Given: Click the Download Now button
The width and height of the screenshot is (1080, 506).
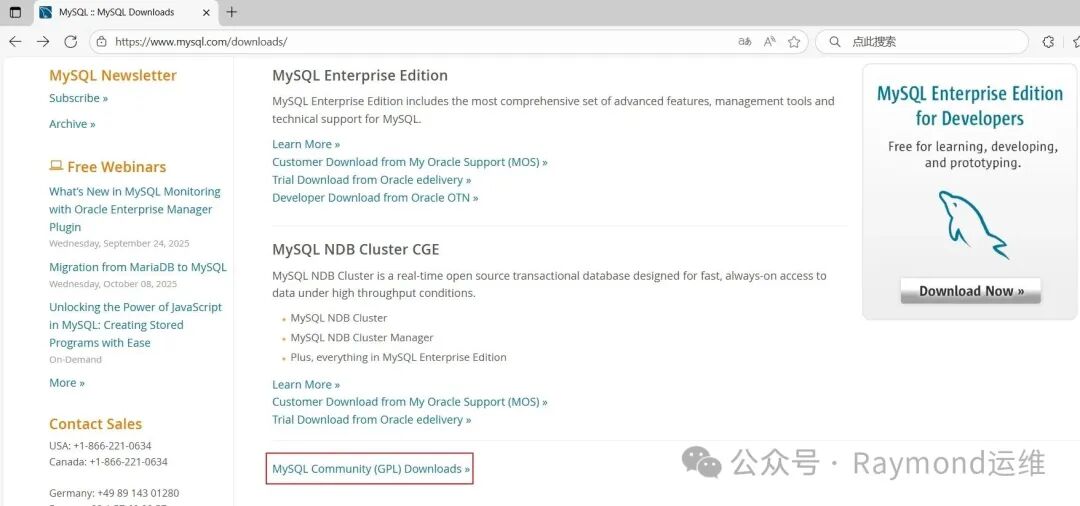Looking at the screenshot, I should point(970,291).
